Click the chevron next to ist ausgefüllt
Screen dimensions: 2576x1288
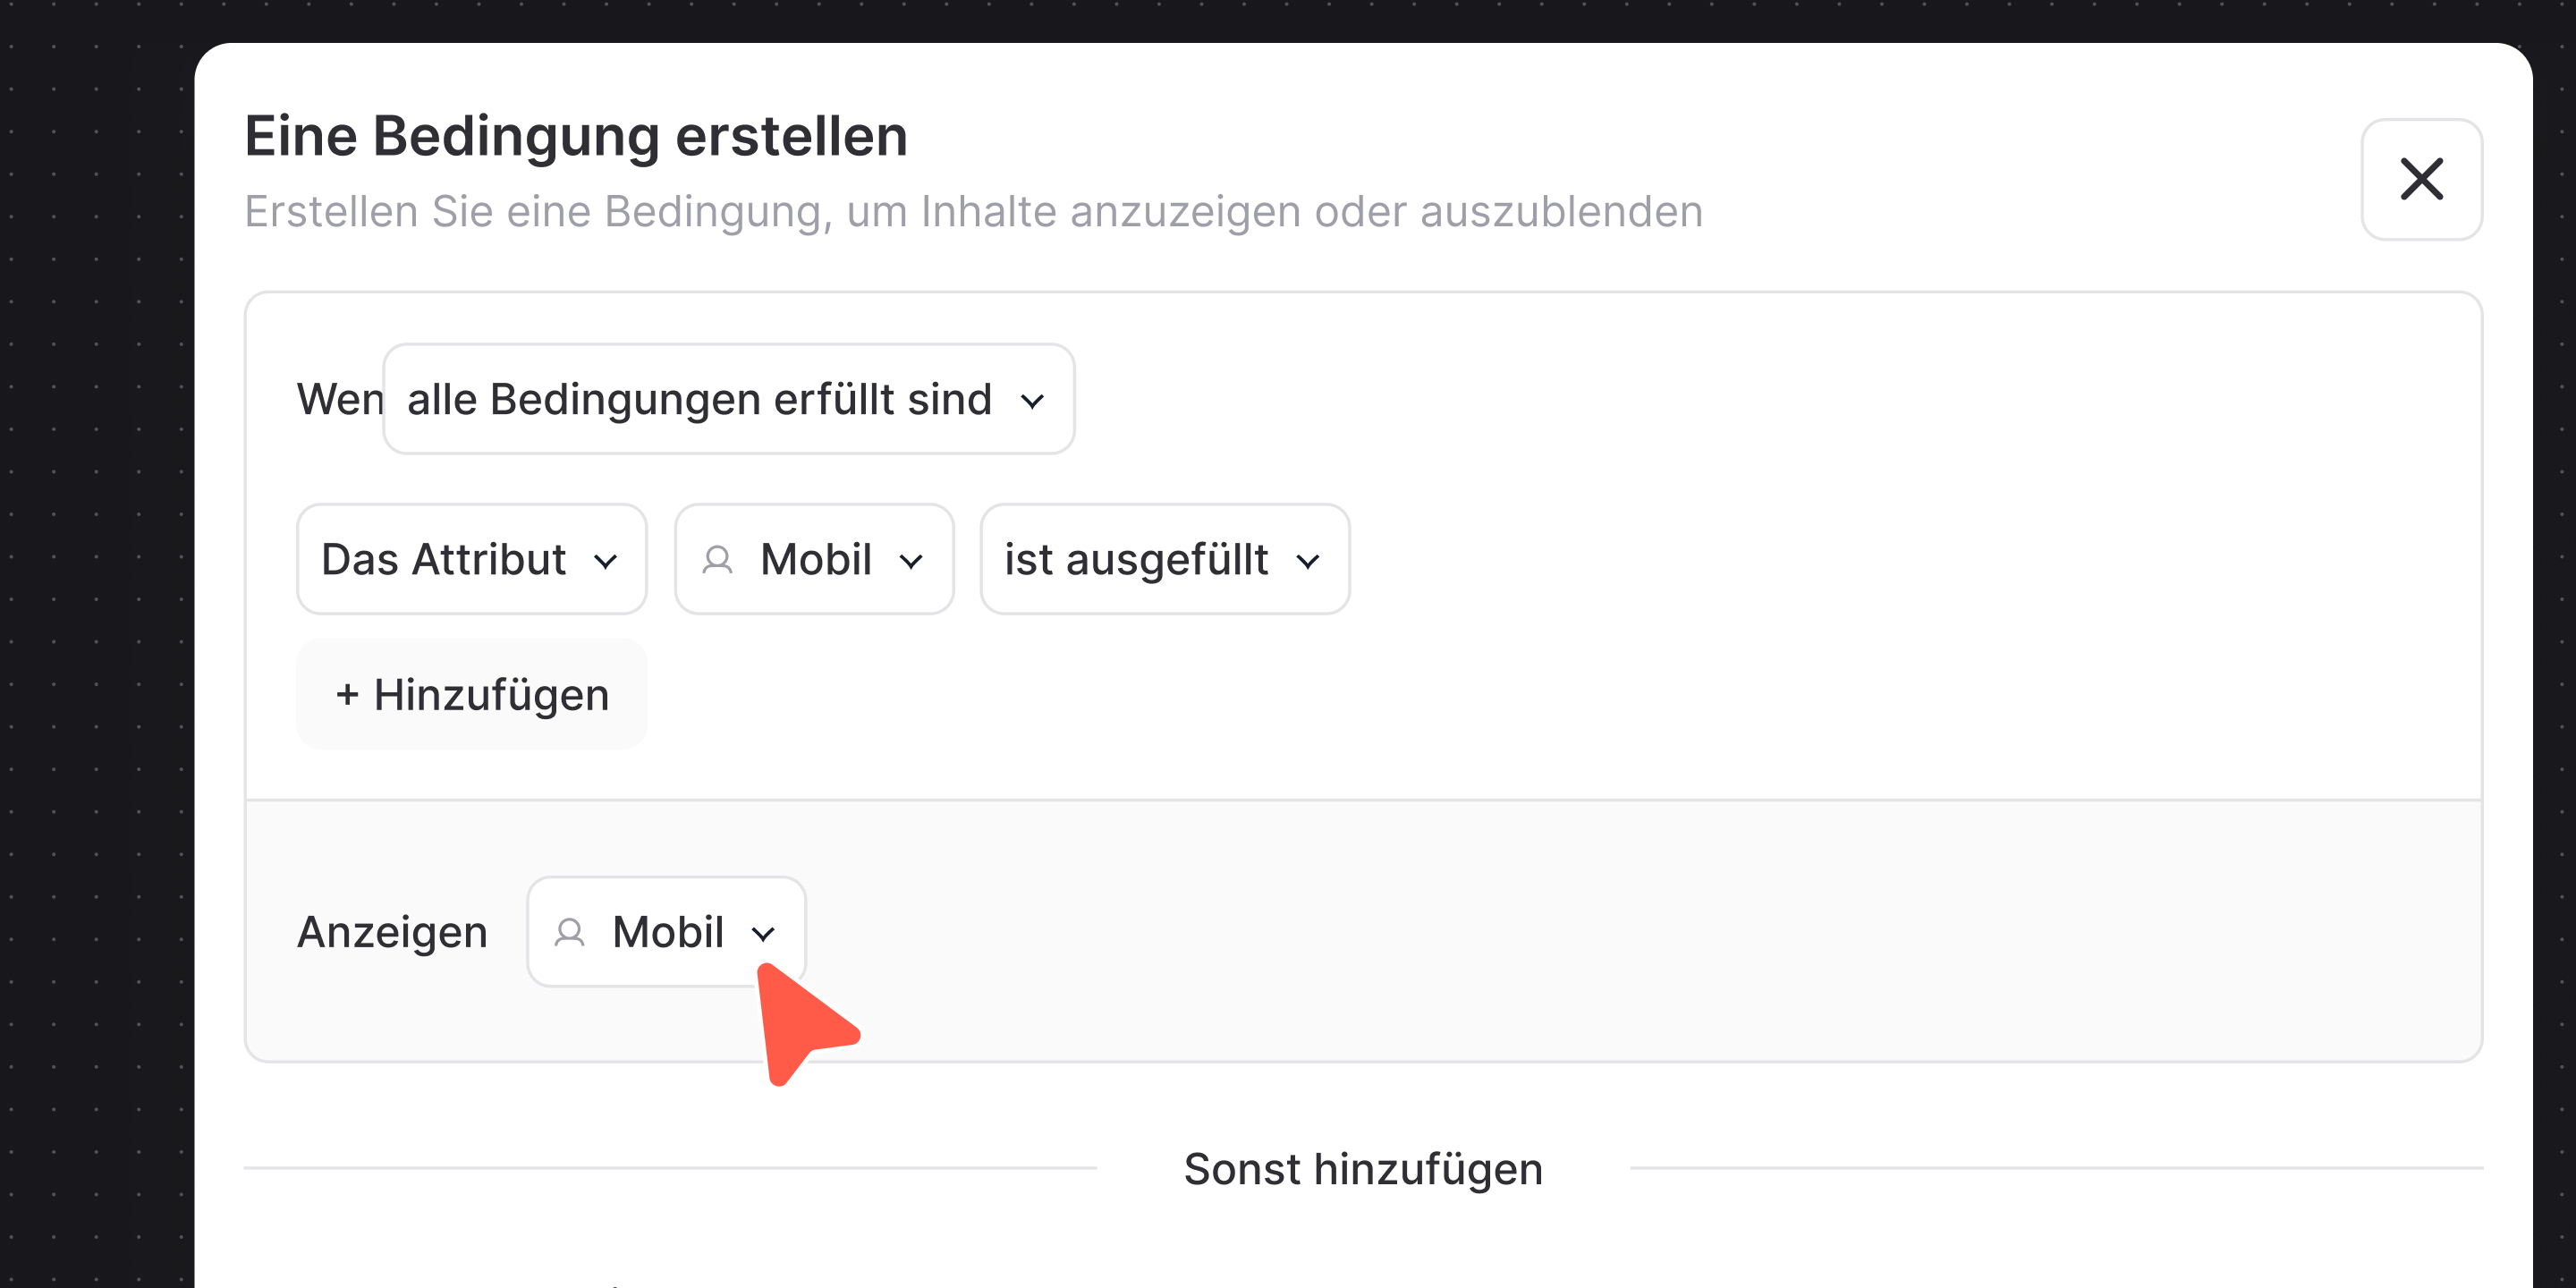click(x=1307, y=562)
